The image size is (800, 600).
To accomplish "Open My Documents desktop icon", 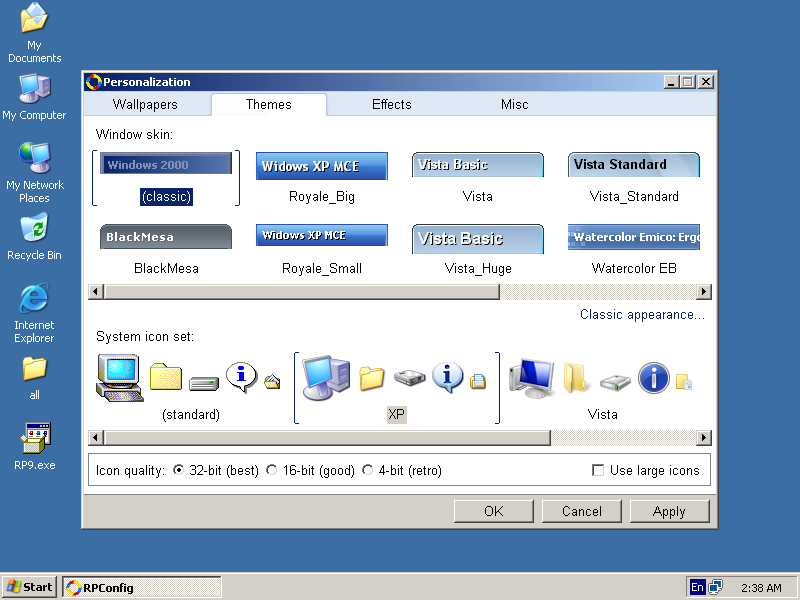I will pos(34,33).
